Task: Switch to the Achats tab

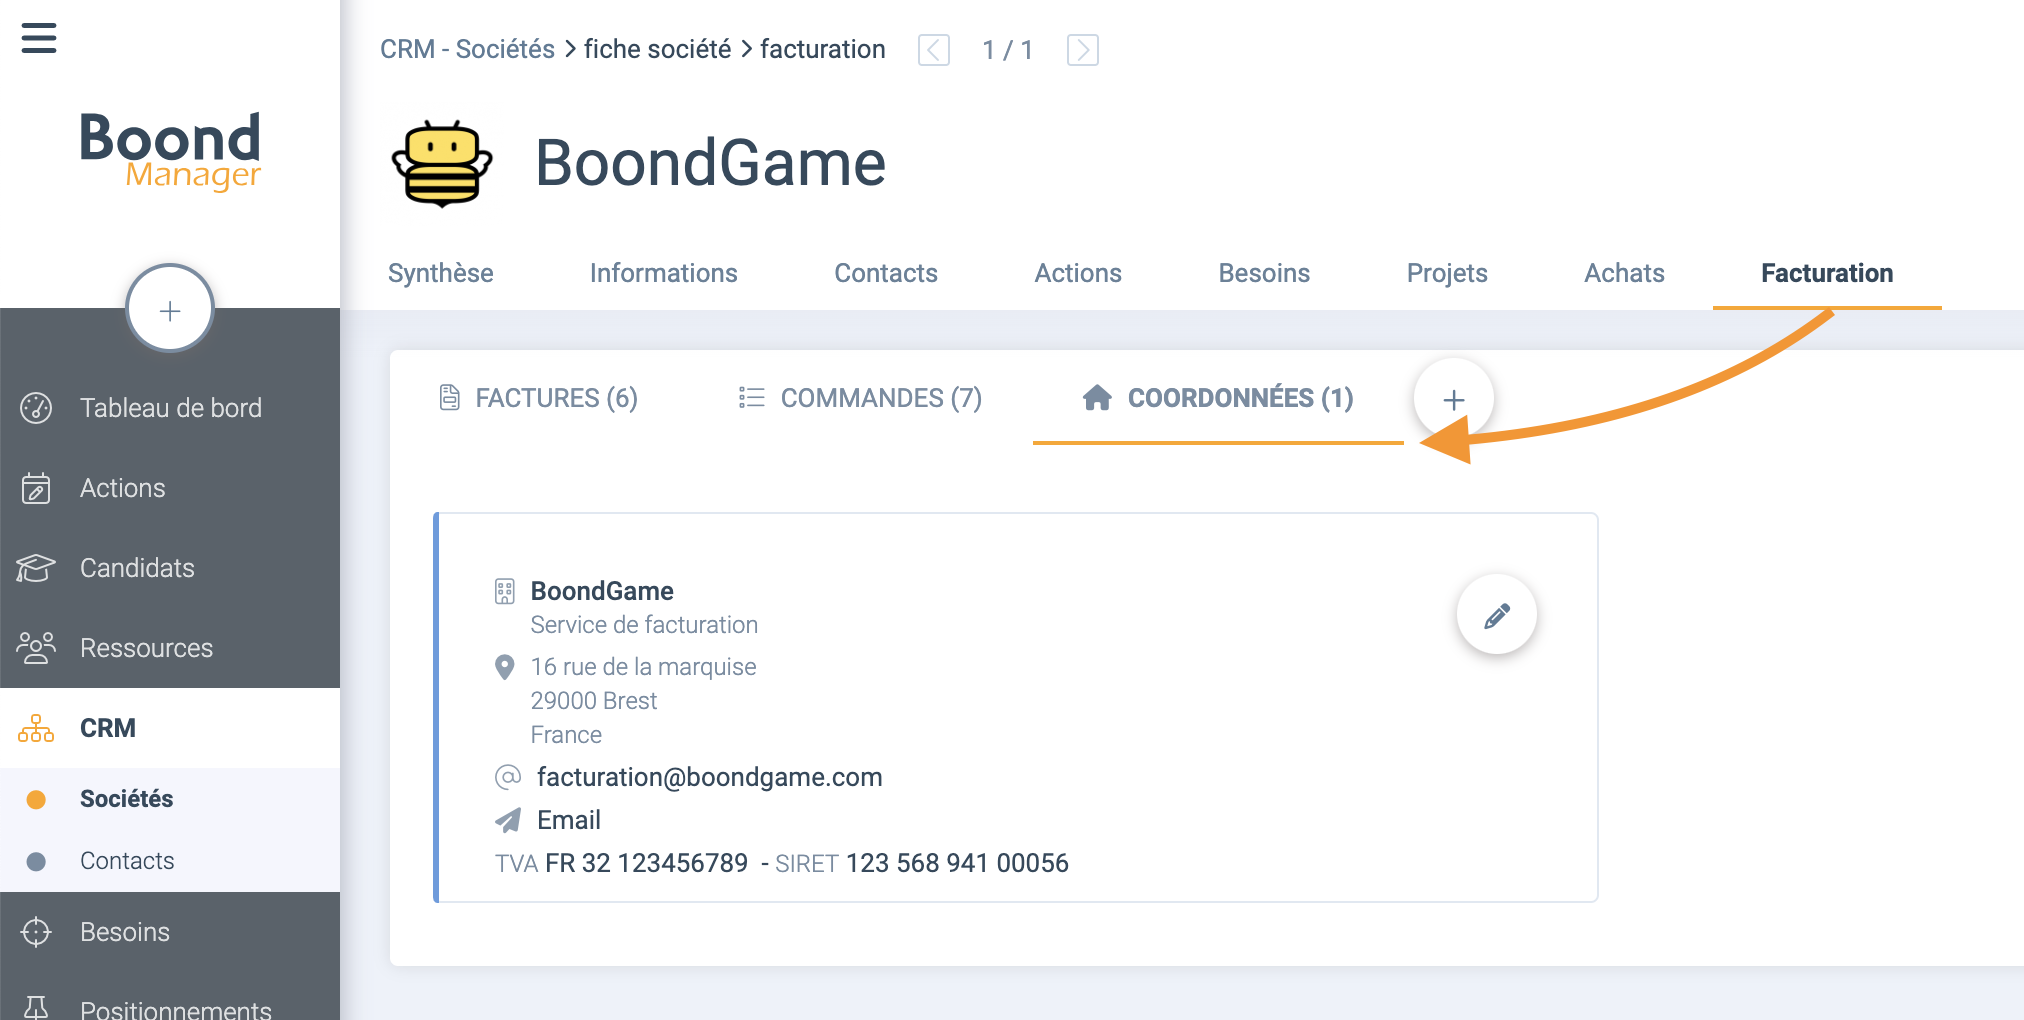Action: (1624, 273)
